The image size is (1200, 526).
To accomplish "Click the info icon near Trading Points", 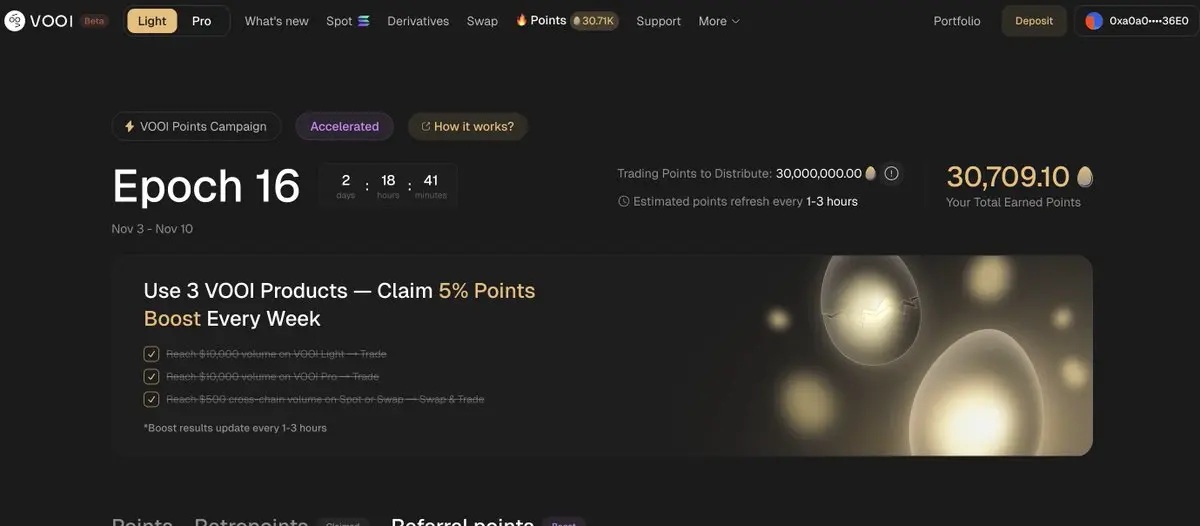I will 892,173.
